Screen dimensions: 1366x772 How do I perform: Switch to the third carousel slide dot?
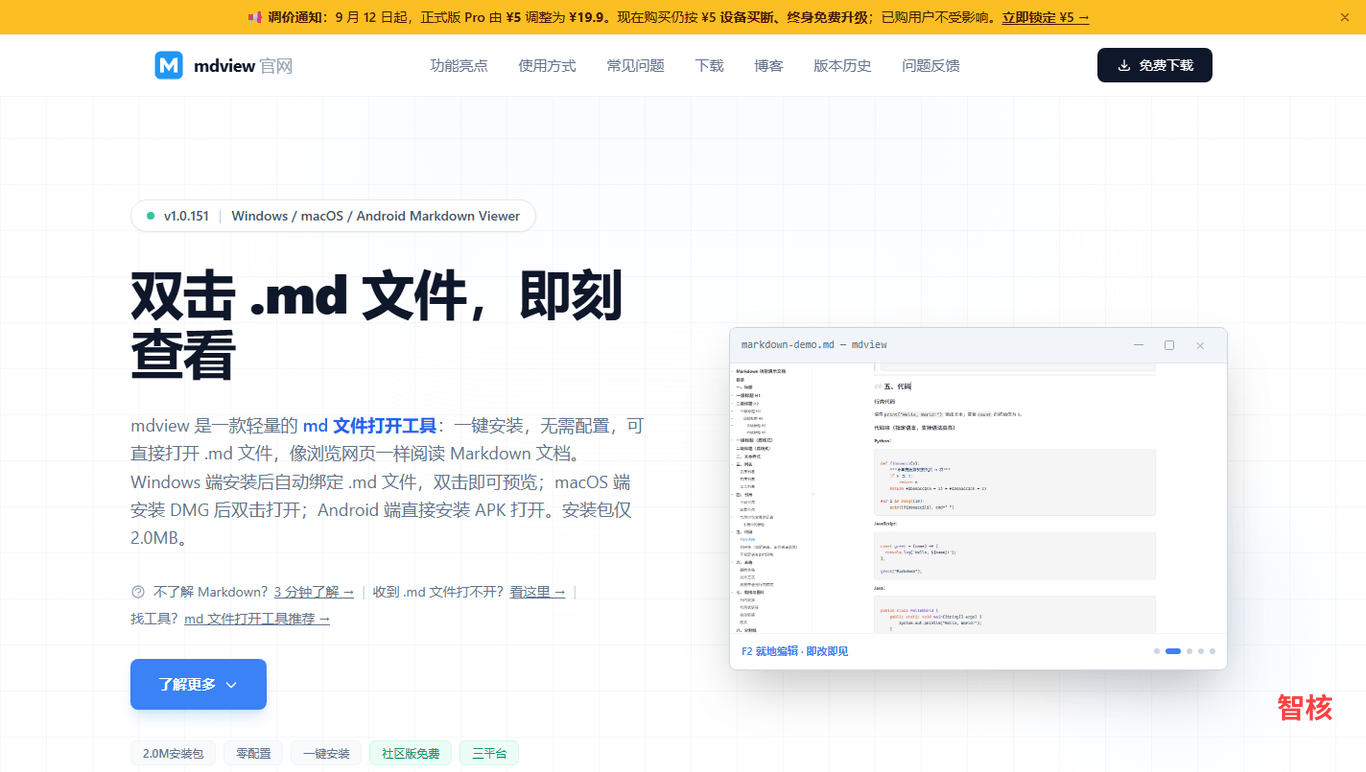(1190, 651)
